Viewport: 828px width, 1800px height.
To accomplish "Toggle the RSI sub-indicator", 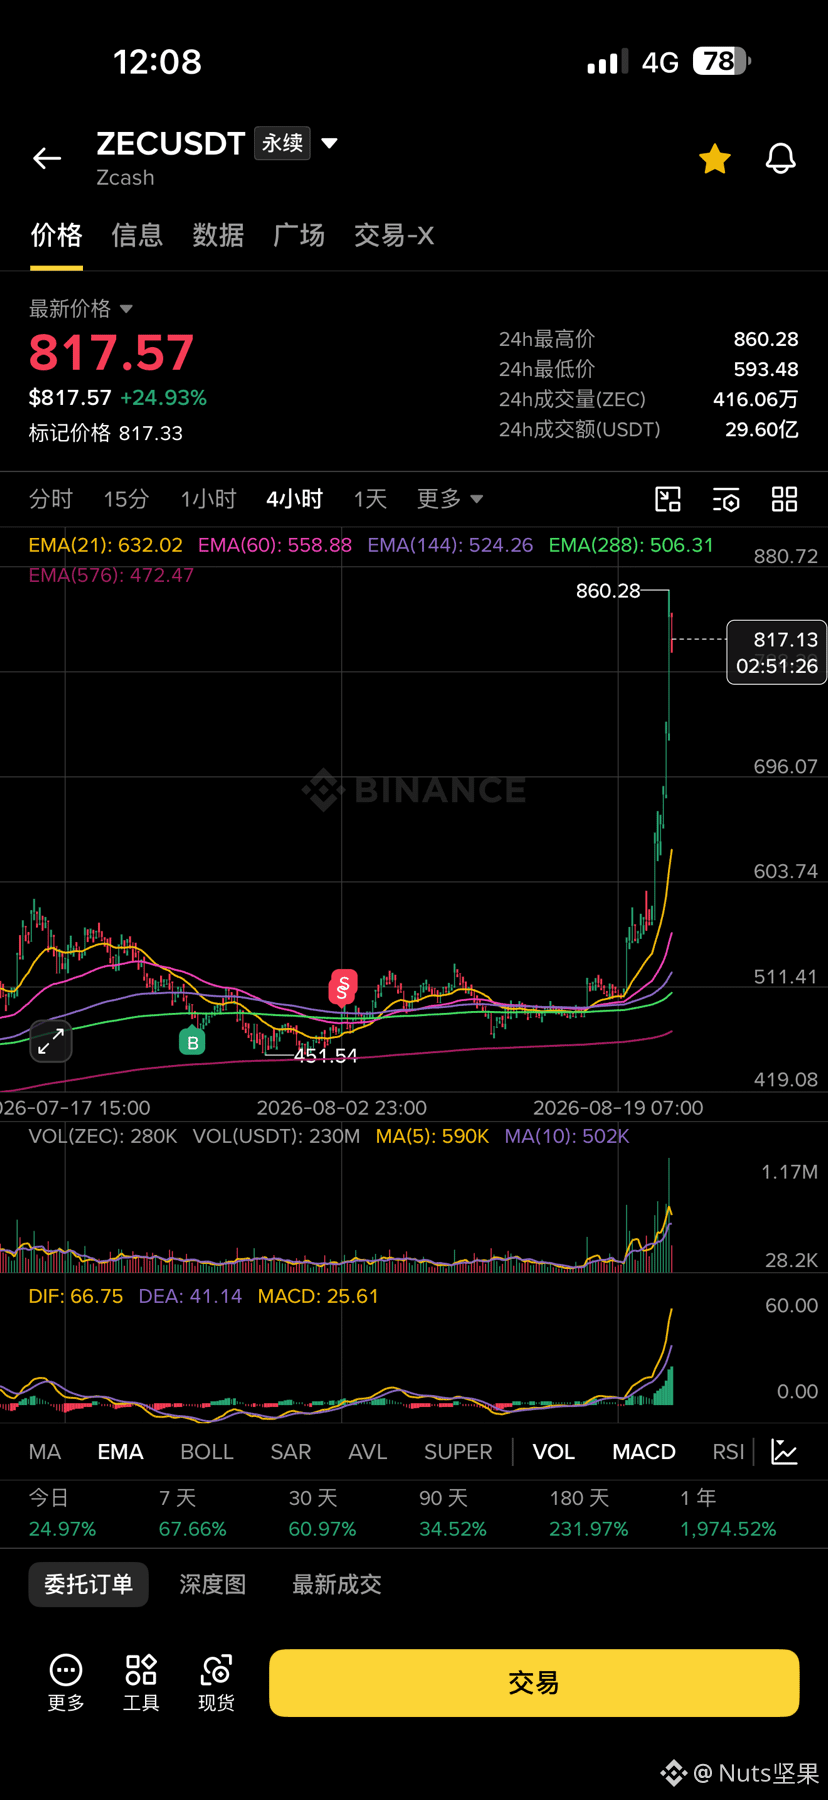I will tap(728, 1452).
